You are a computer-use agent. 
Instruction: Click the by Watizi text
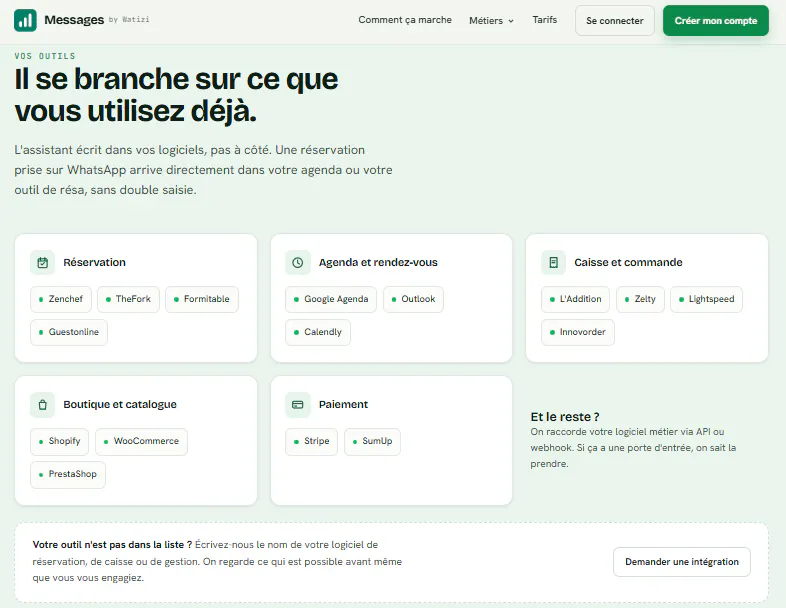[x=129, y=20]
